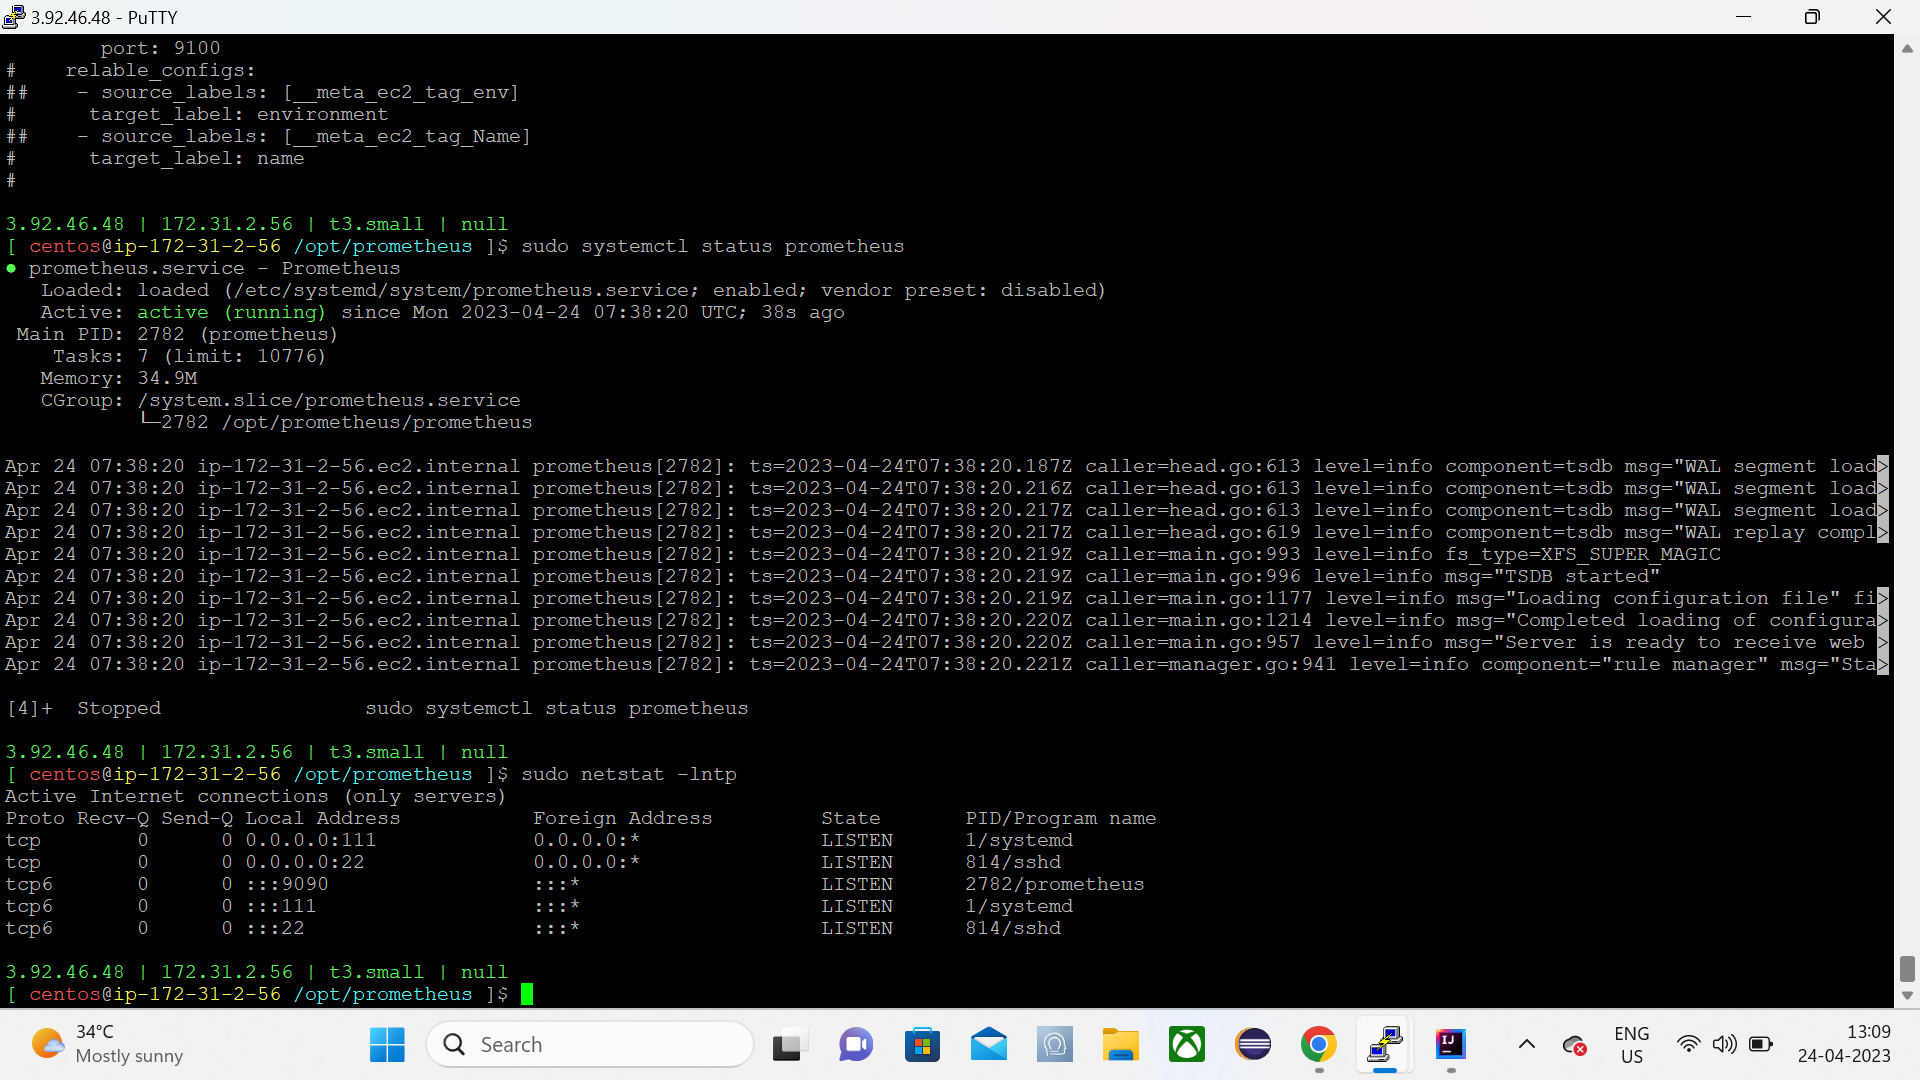Screen dimensions: 1920x1080
Task: Mute audio via the speaker tray icon
Action: pos(1727,1044)
